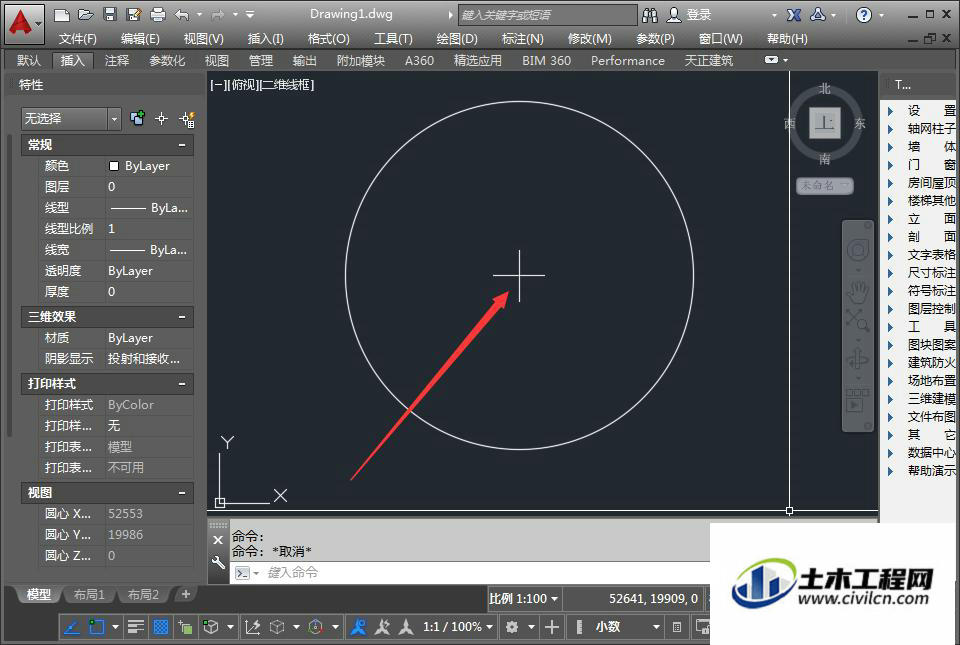Toggle dynamic UCS in the status bar
Image resolution: width=960 pixels, height=645 pixels.
[252, 627]
